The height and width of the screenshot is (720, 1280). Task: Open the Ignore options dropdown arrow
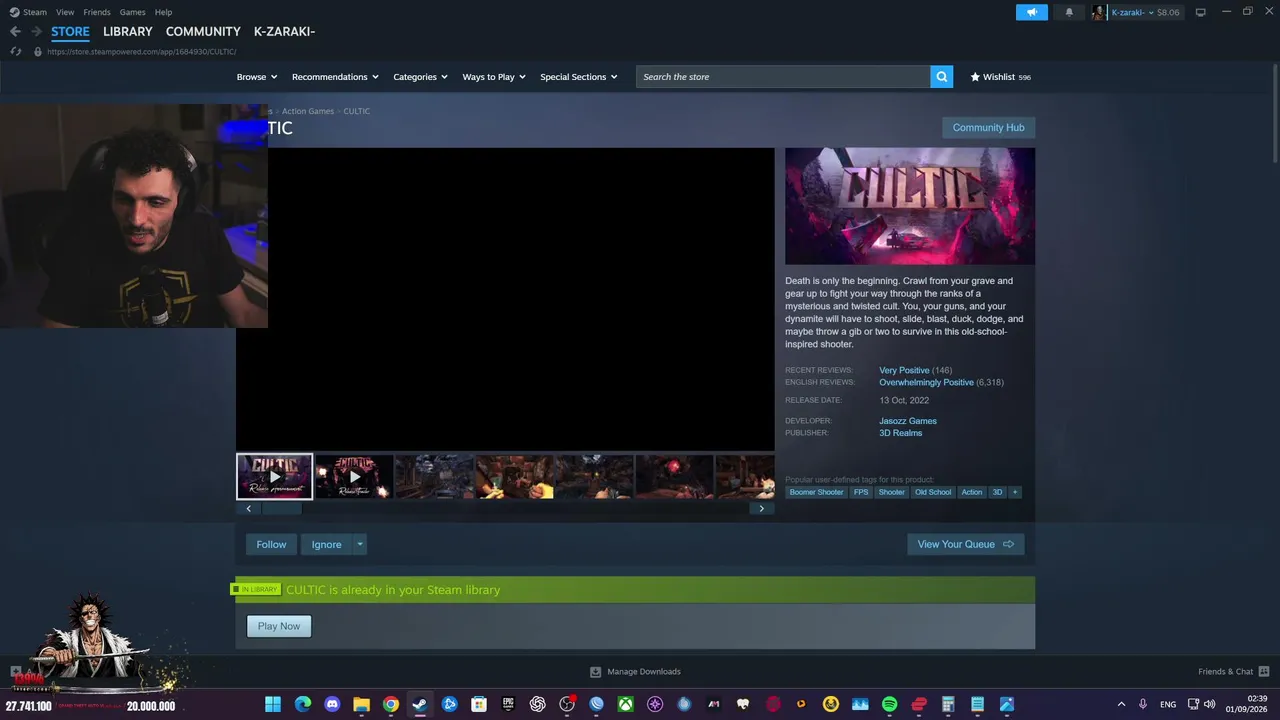[x=360, y=544]
